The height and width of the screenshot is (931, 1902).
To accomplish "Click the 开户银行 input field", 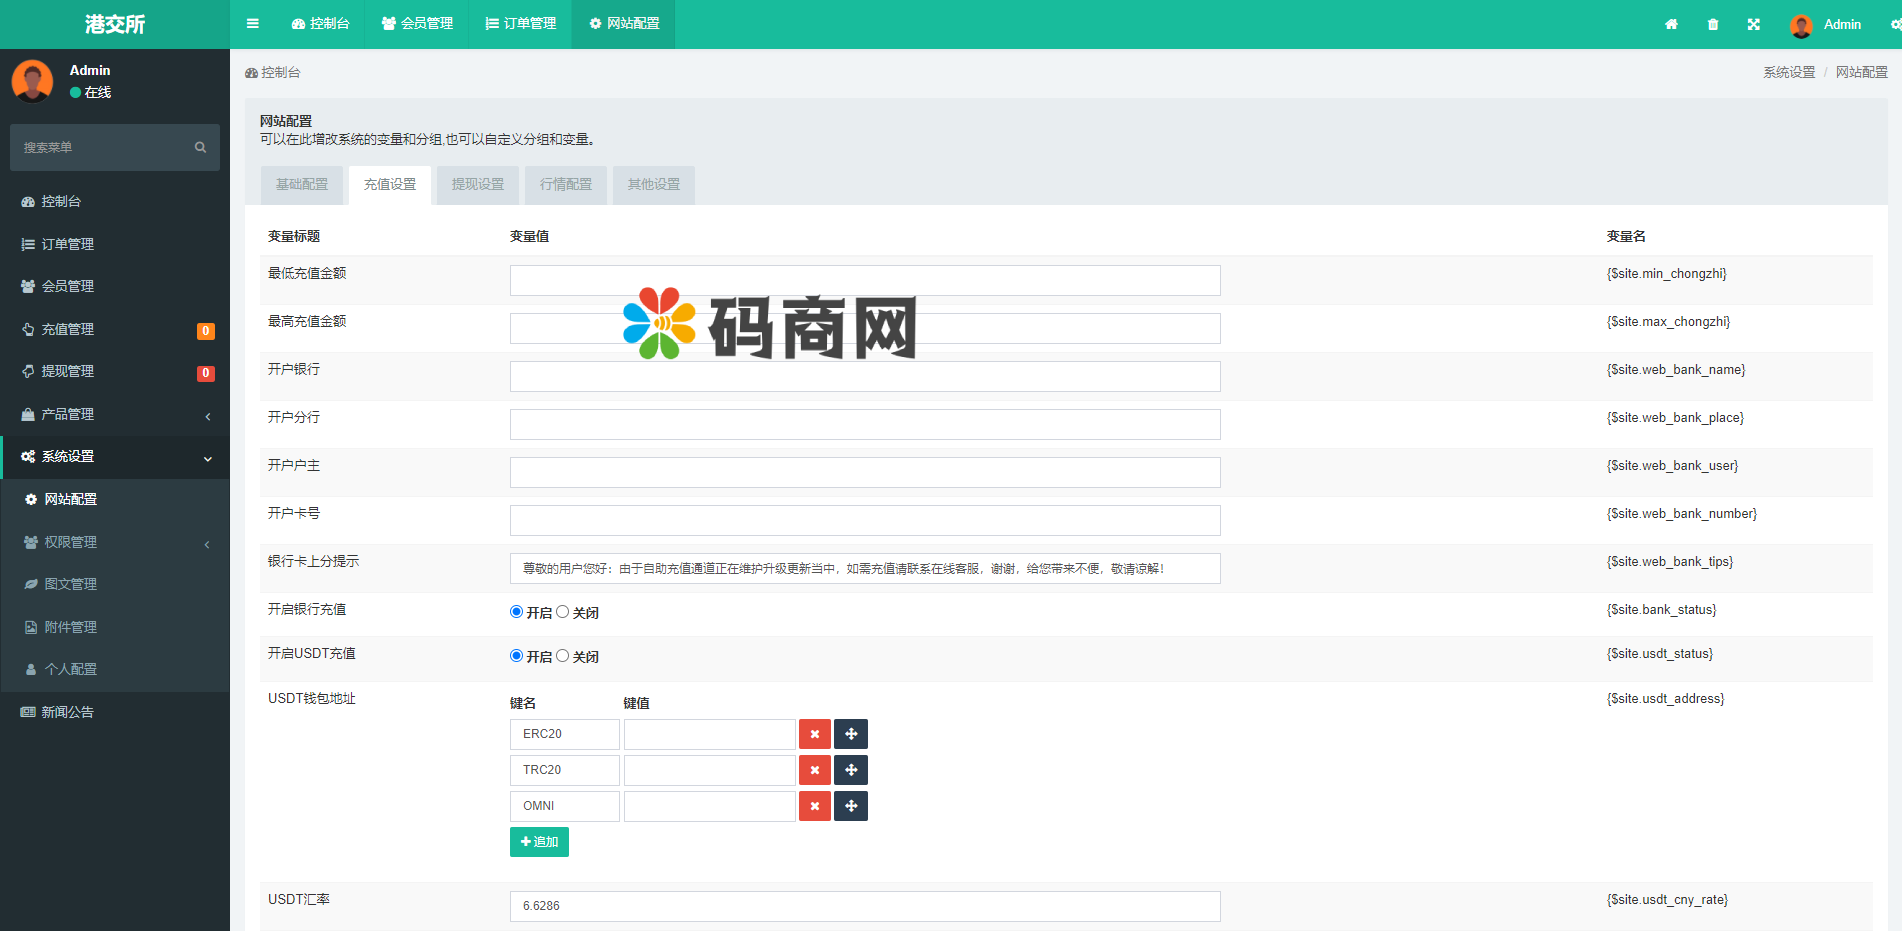I will (x=865, y=377).
